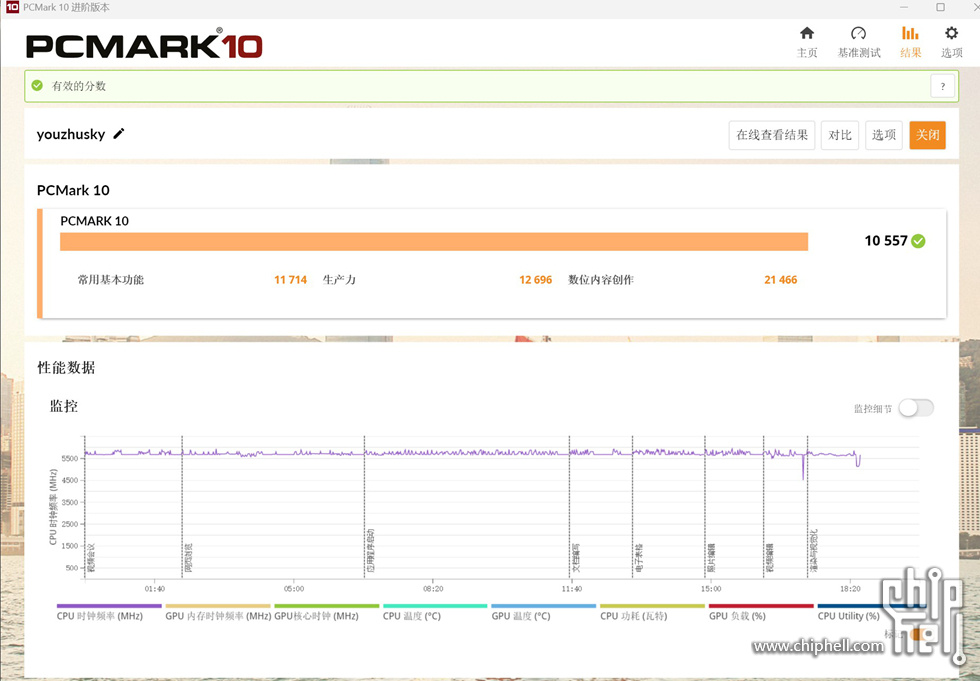Click the 有效的分数 banner text
The image size is (980, 681).
tap(79, 86)
